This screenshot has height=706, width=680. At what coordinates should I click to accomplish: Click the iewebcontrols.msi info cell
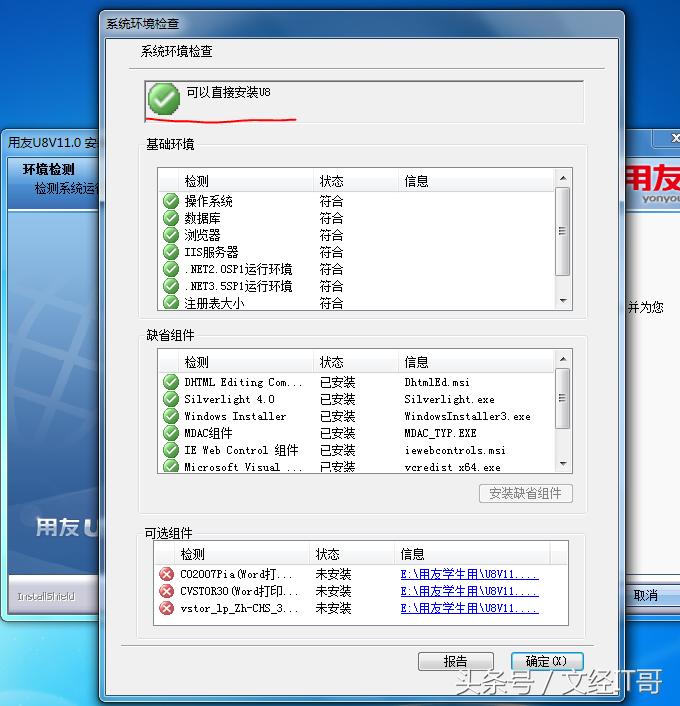click(x=455, y=450)
